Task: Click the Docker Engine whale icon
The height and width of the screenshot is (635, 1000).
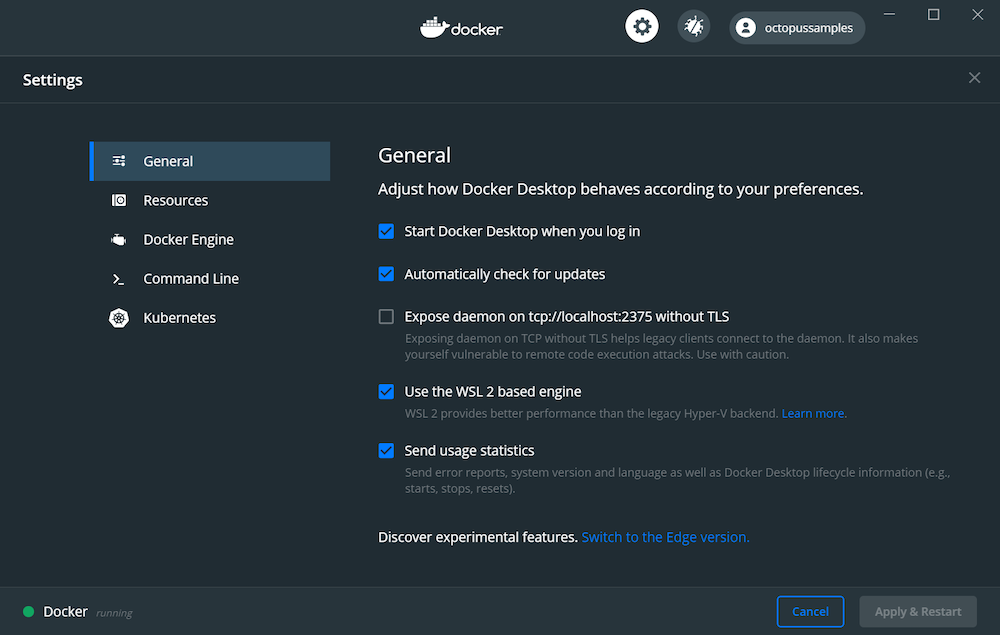Action: [x=119, y=240]
